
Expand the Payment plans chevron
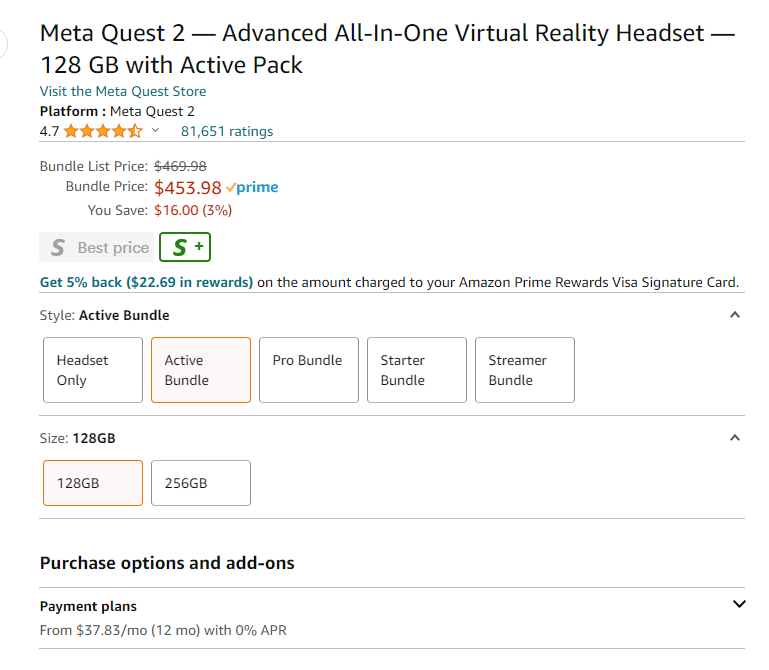(739, 604)
